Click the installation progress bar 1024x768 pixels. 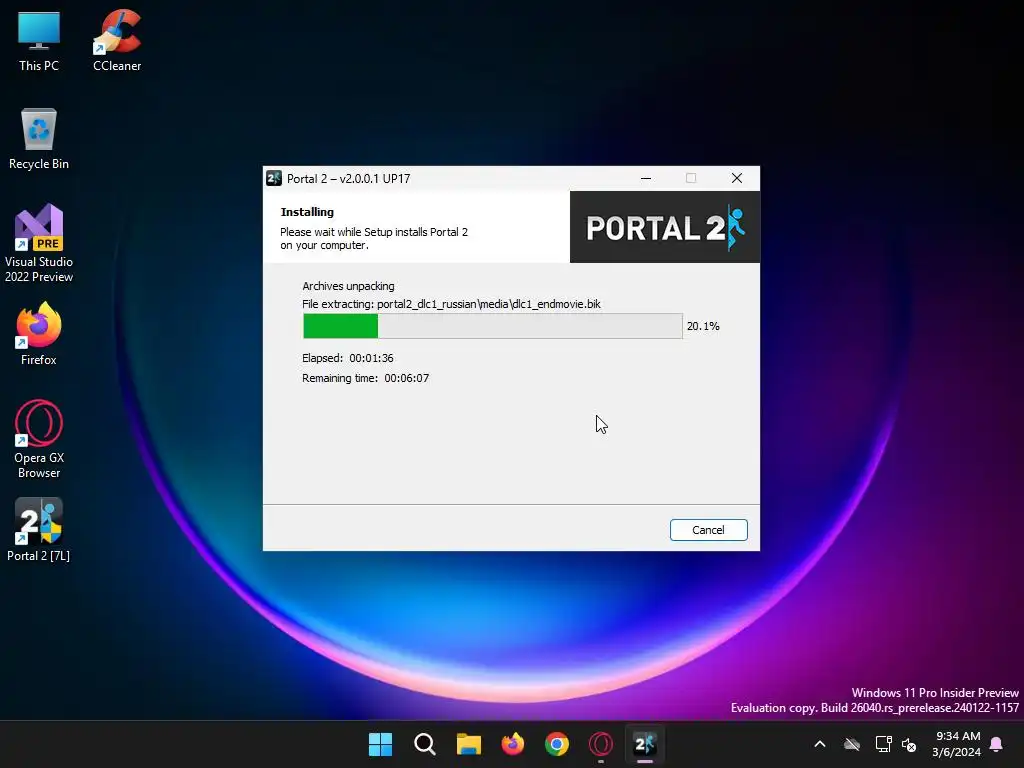tap(492, 326)
